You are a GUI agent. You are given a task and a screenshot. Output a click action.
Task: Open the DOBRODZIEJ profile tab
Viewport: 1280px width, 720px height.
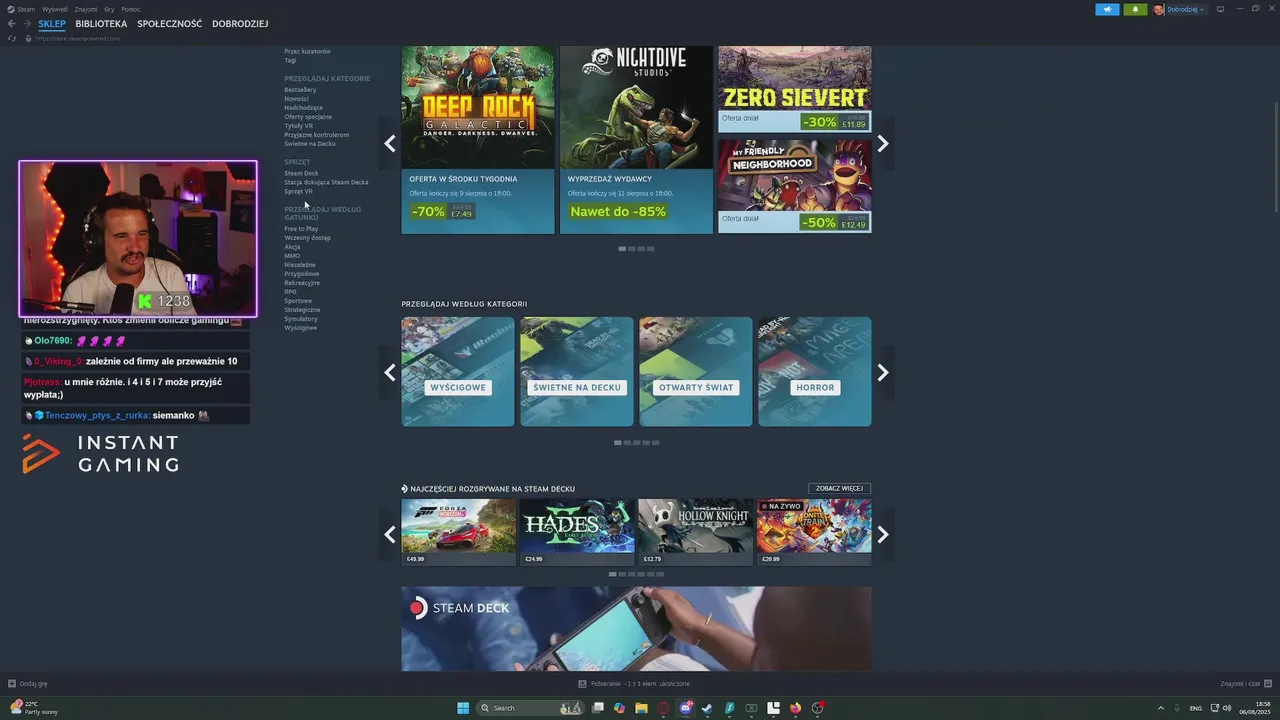pos(240,24)
